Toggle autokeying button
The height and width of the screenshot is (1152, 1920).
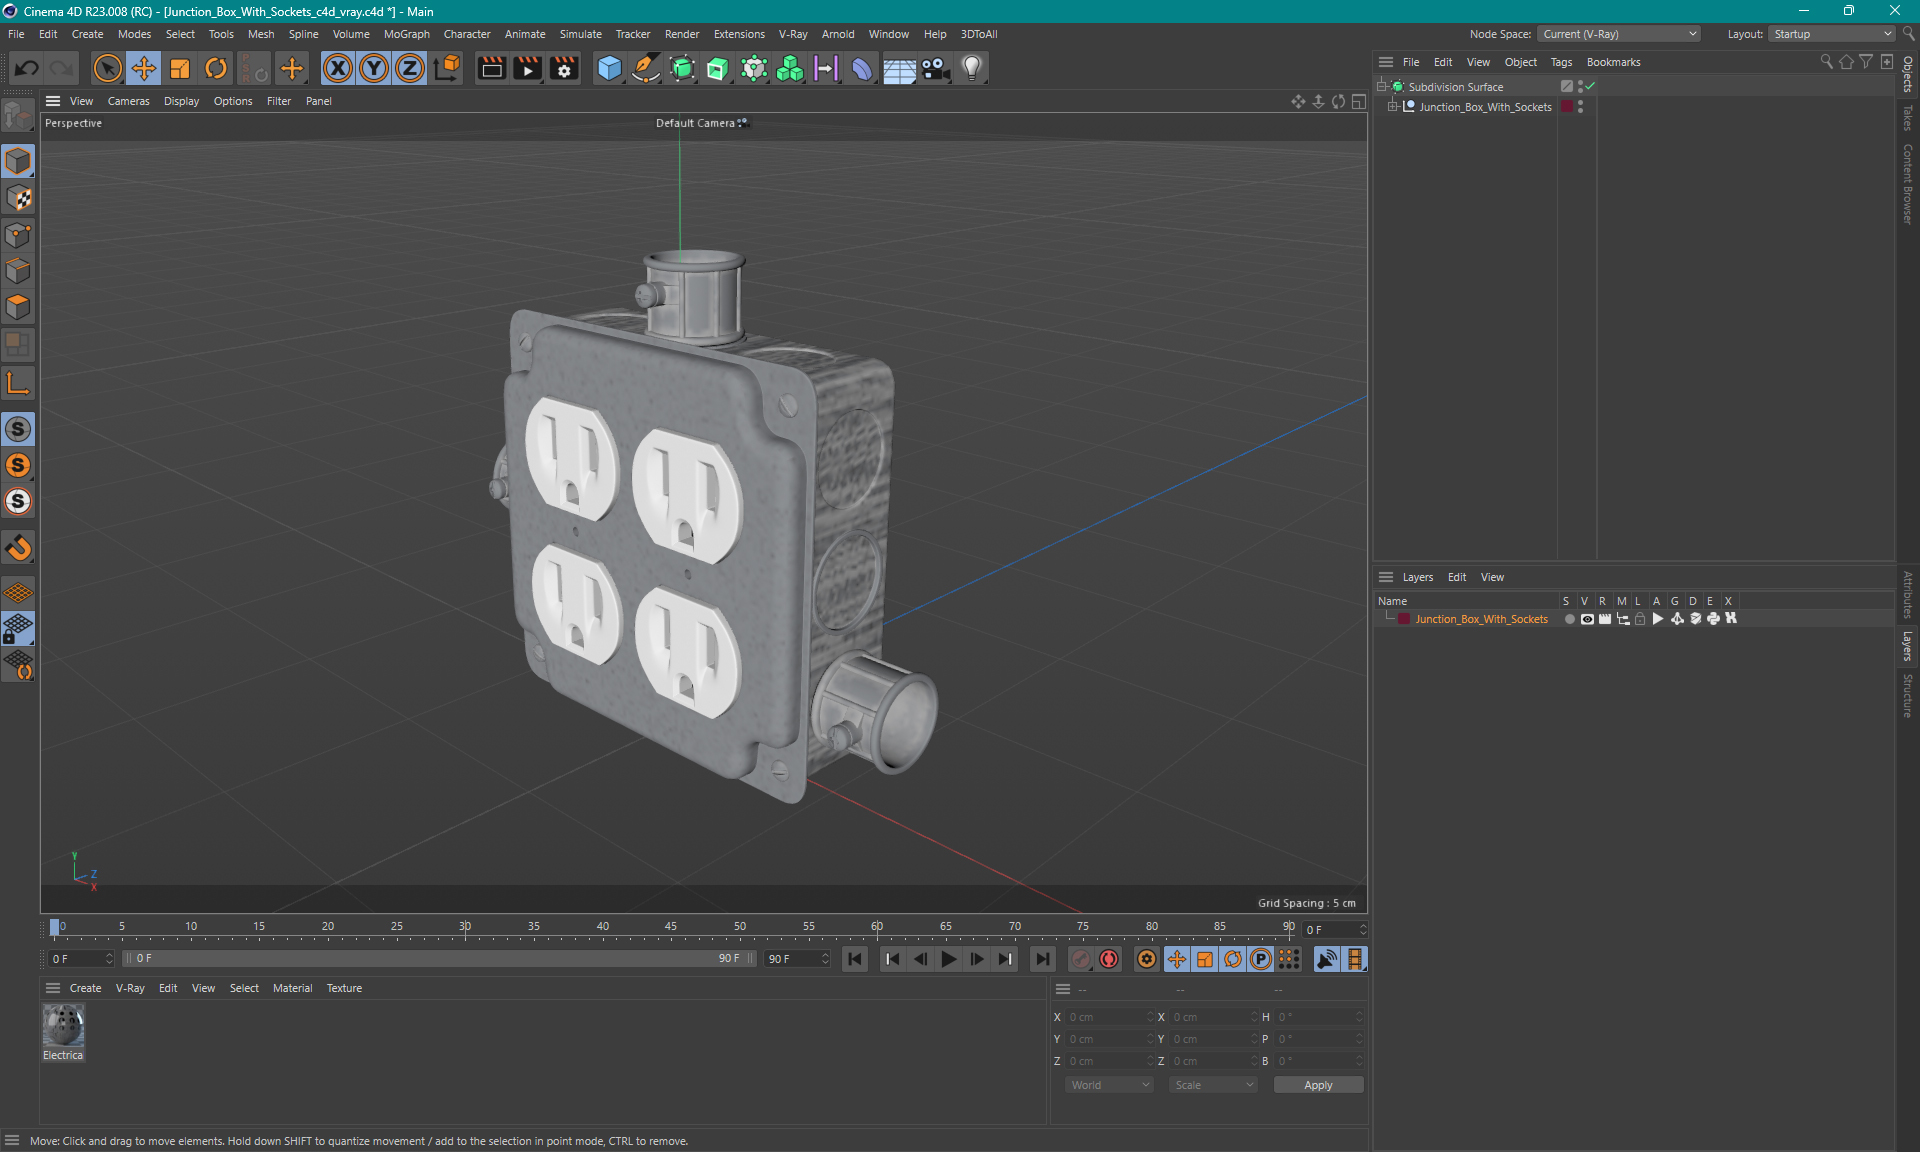(1109, 959)
